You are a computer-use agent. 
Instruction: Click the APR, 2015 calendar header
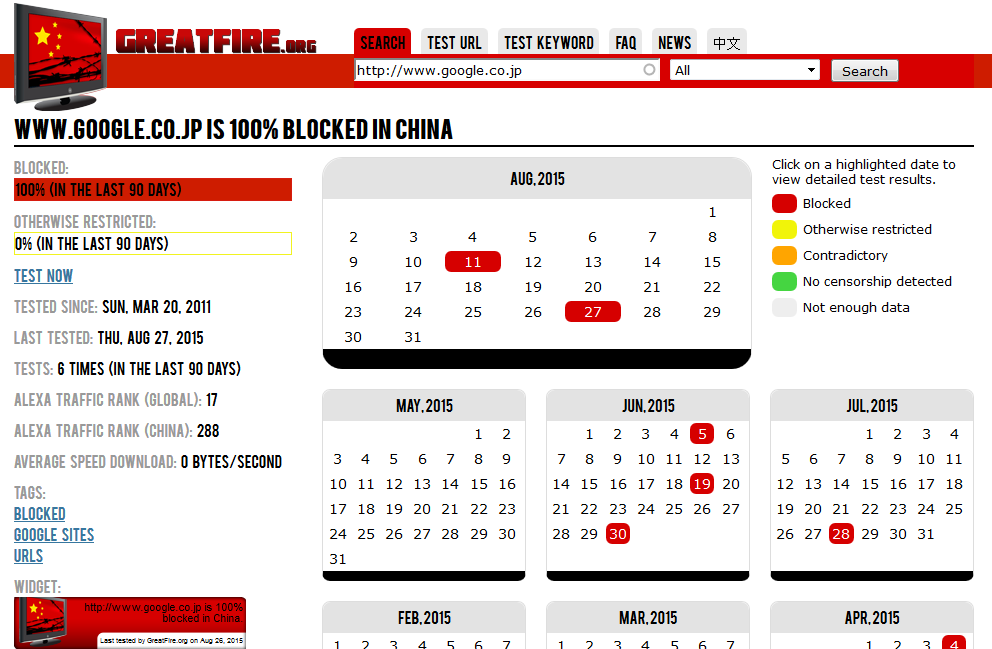872,617
